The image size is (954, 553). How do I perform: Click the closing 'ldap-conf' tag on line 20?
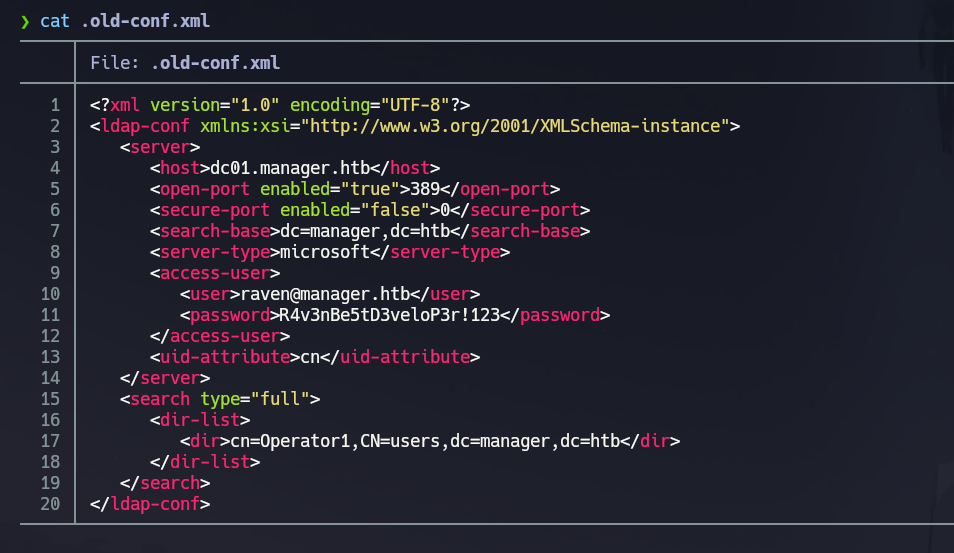click(150, 504)
